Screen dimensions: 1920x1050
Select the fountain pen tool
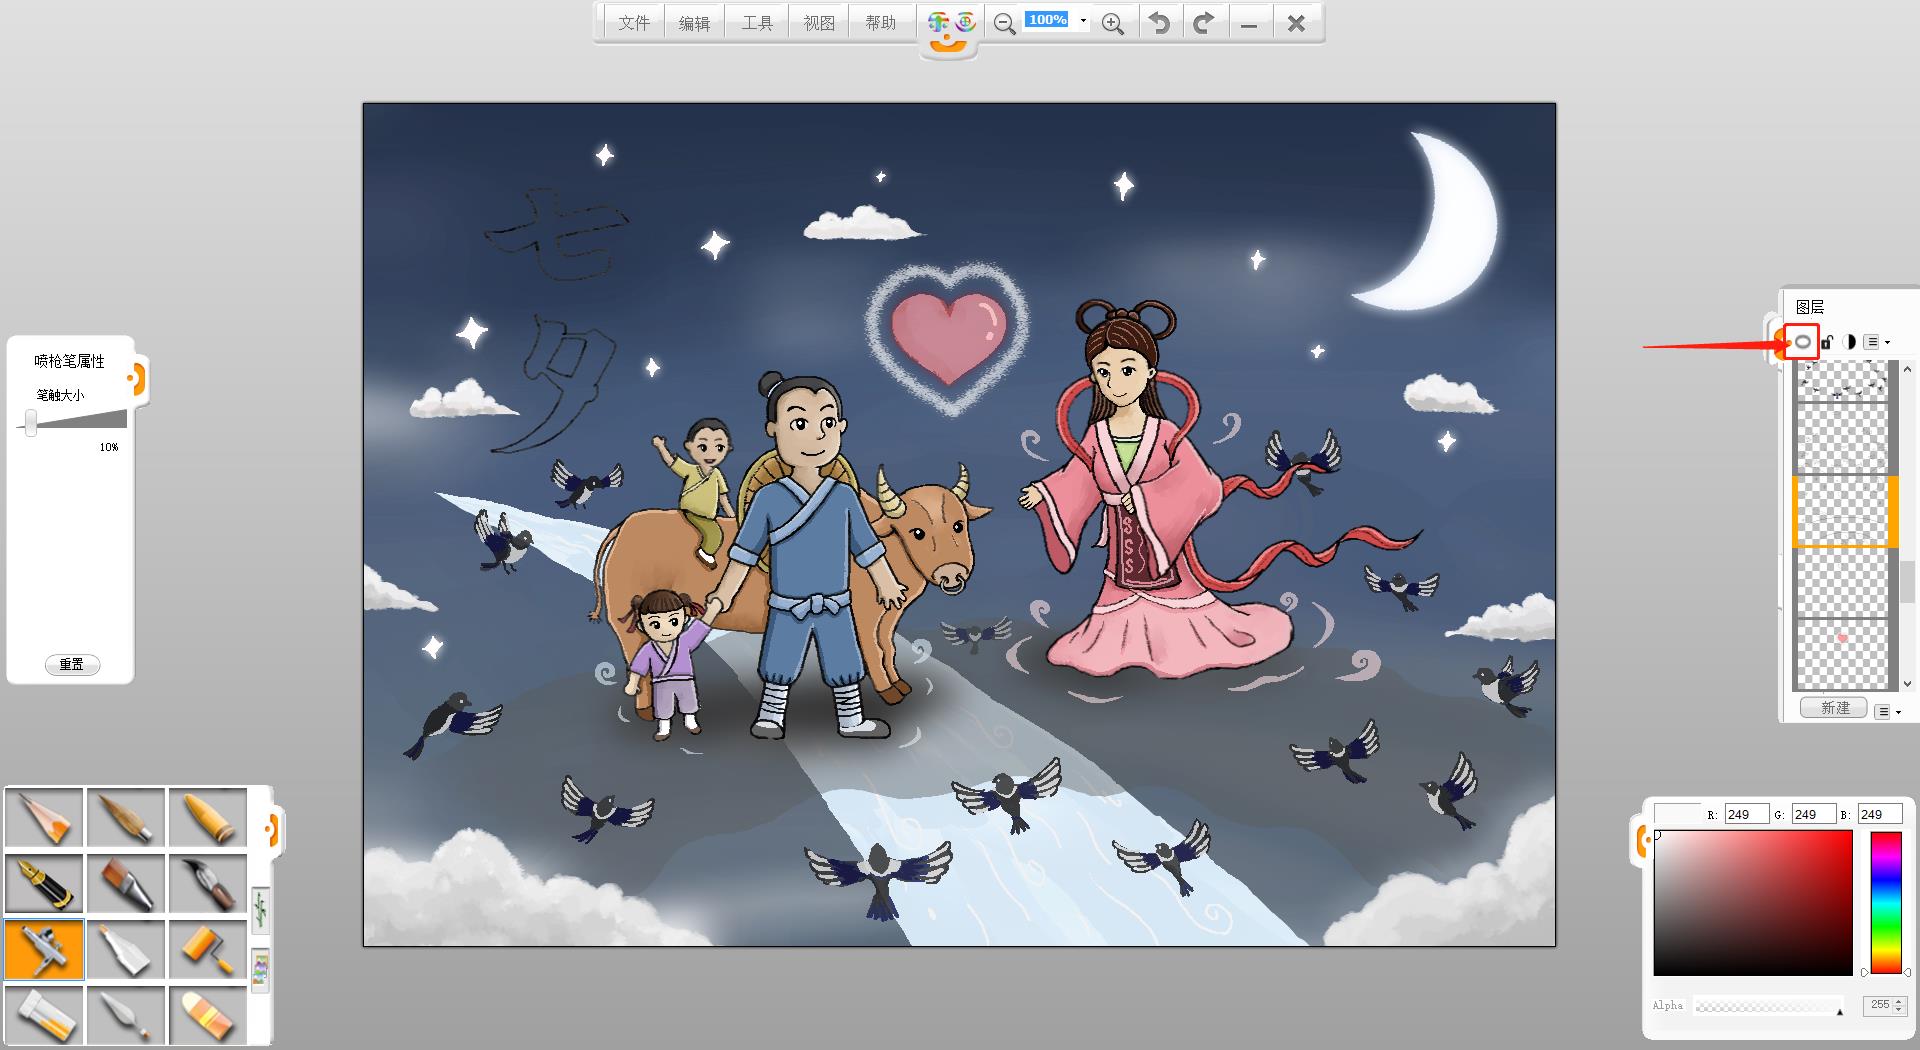pos(44,882)
